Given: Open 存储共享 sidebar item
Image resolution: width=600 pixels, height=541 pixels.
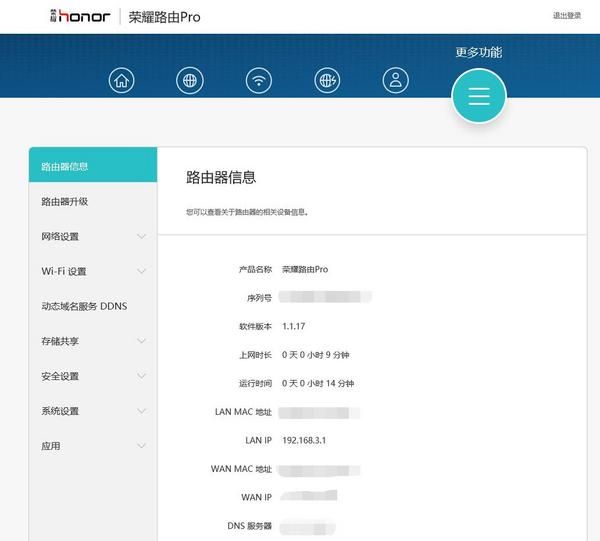Looking at the screenshot, I should (x=93, y=341).
